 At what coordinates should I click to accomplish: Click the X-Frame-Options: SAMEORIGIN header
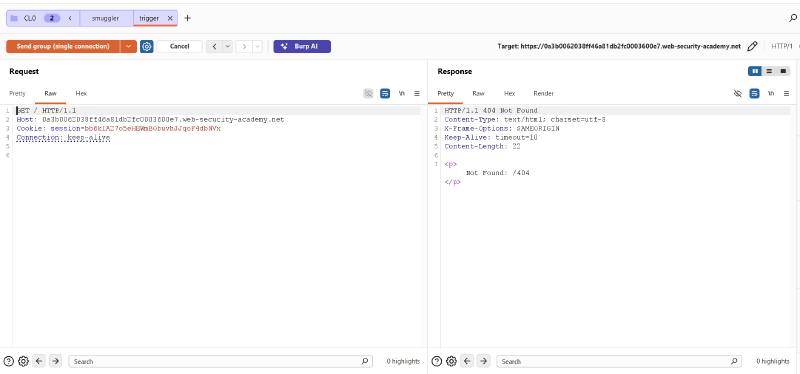[502, 129]
